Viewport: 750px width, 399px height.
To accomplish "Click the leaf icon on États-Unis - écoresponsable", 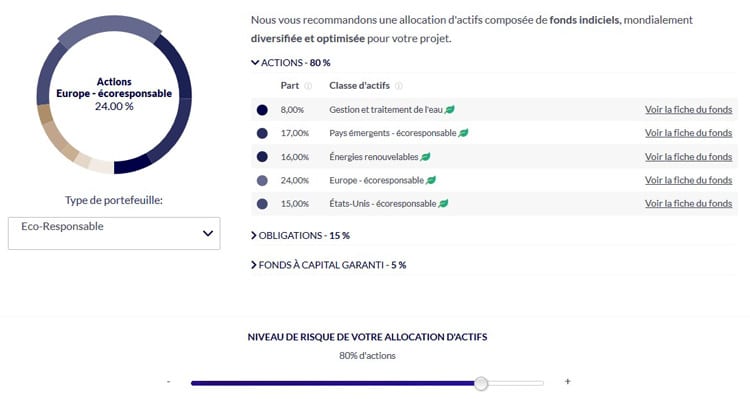I will pyautogui.click(x=443, y=204).
